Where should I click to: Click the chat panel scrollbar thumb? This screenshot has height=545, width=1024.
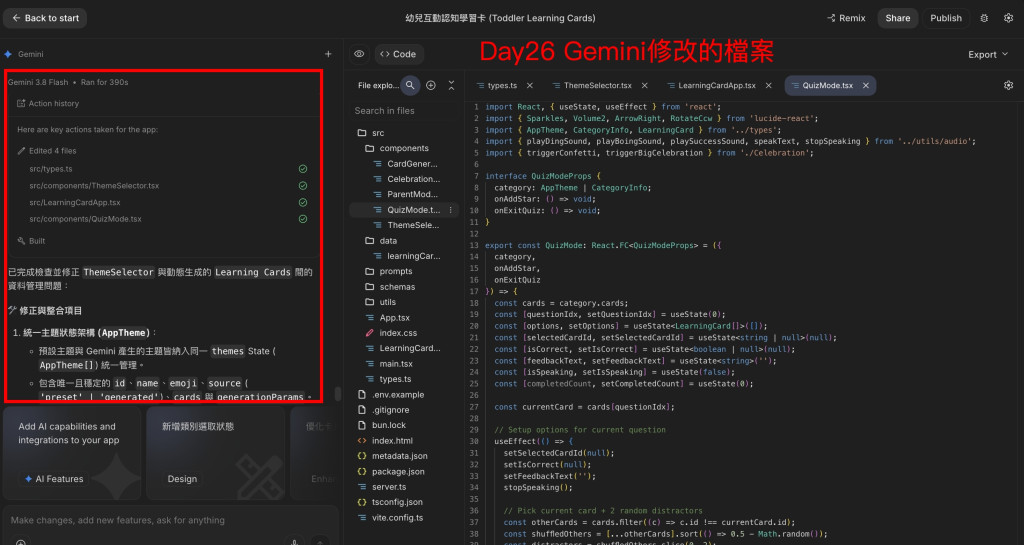[338, 394]
